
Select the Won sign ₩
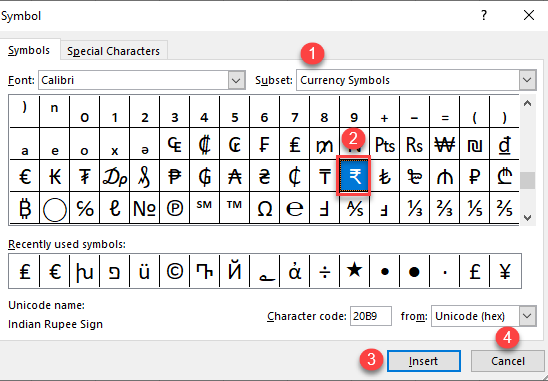(445, 144)
